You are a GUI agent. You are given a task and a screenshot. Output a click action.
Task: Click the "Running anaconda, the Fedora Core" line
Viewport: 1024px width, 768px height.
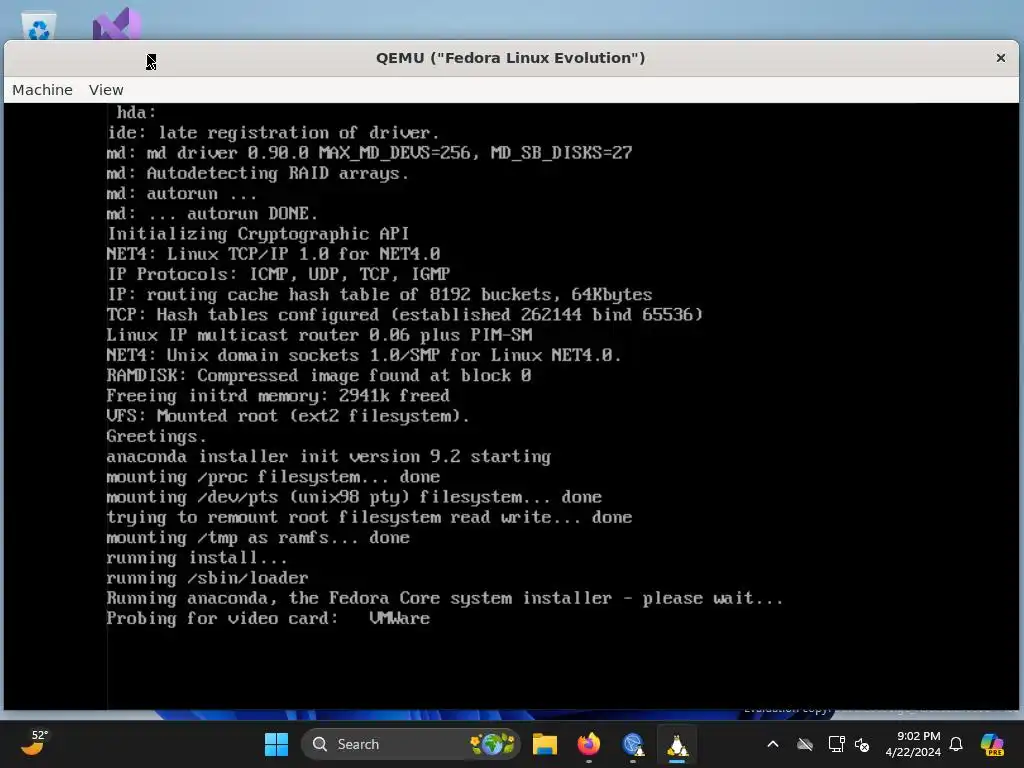[445, 598]
